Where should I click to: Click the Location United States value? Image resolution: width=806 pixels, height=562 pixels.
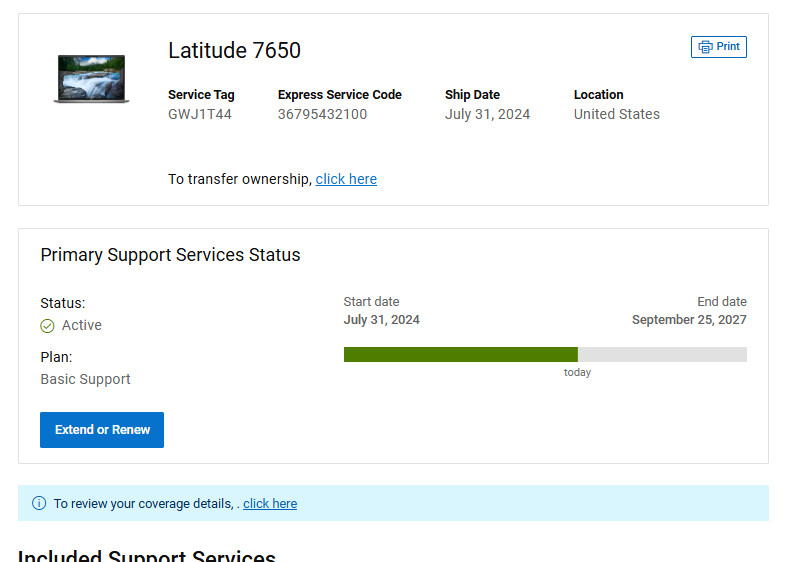617,114
